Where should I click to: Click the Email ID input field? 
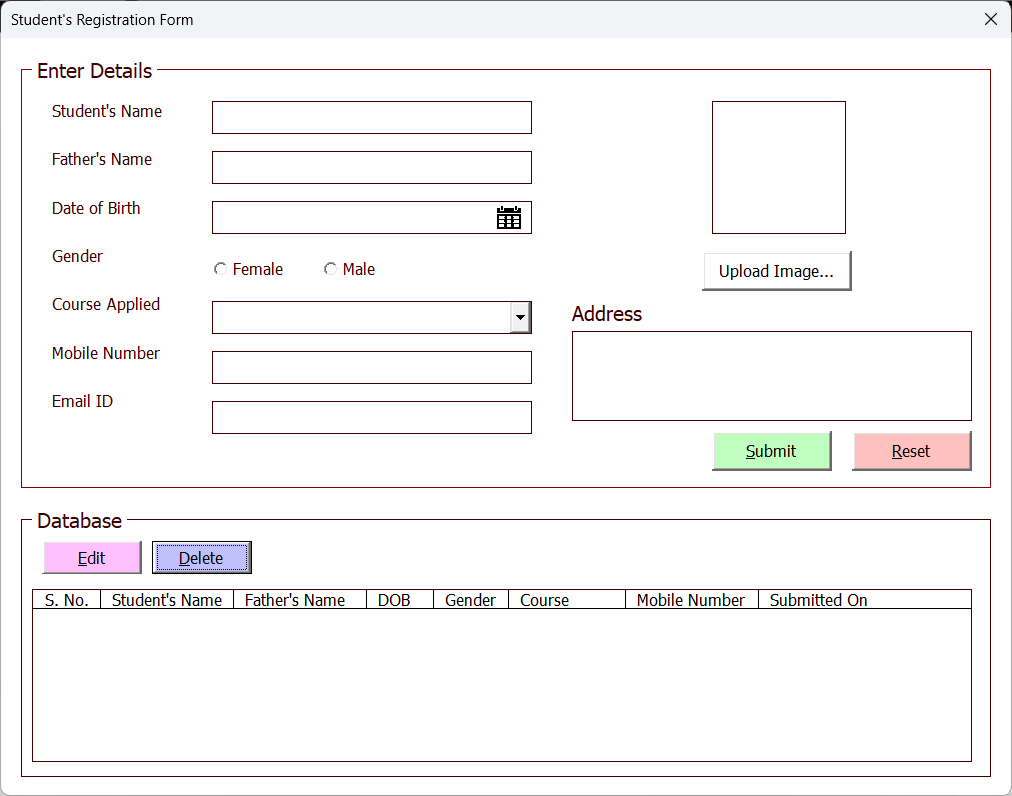pos(372,418)
